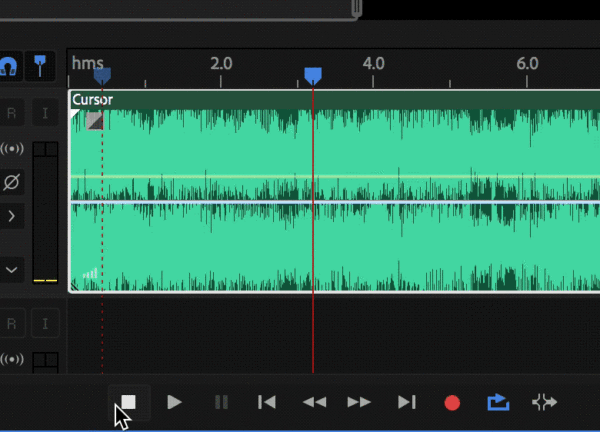600x432 pixels.
Task: Expand the right-pointing chevron on first track
Action: click(11, 216)
